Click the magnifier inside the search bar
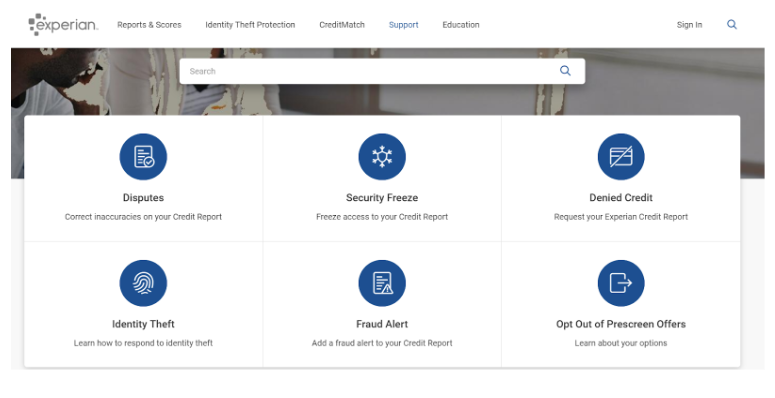 (565, 71)
